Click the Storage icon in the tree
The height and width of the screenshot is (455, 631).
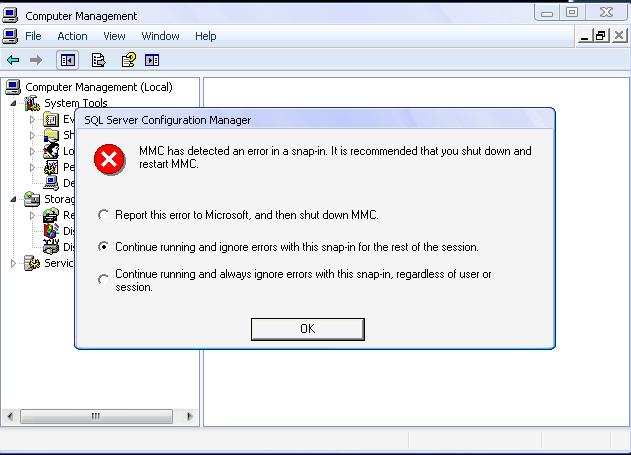click(x=32, y=199)
